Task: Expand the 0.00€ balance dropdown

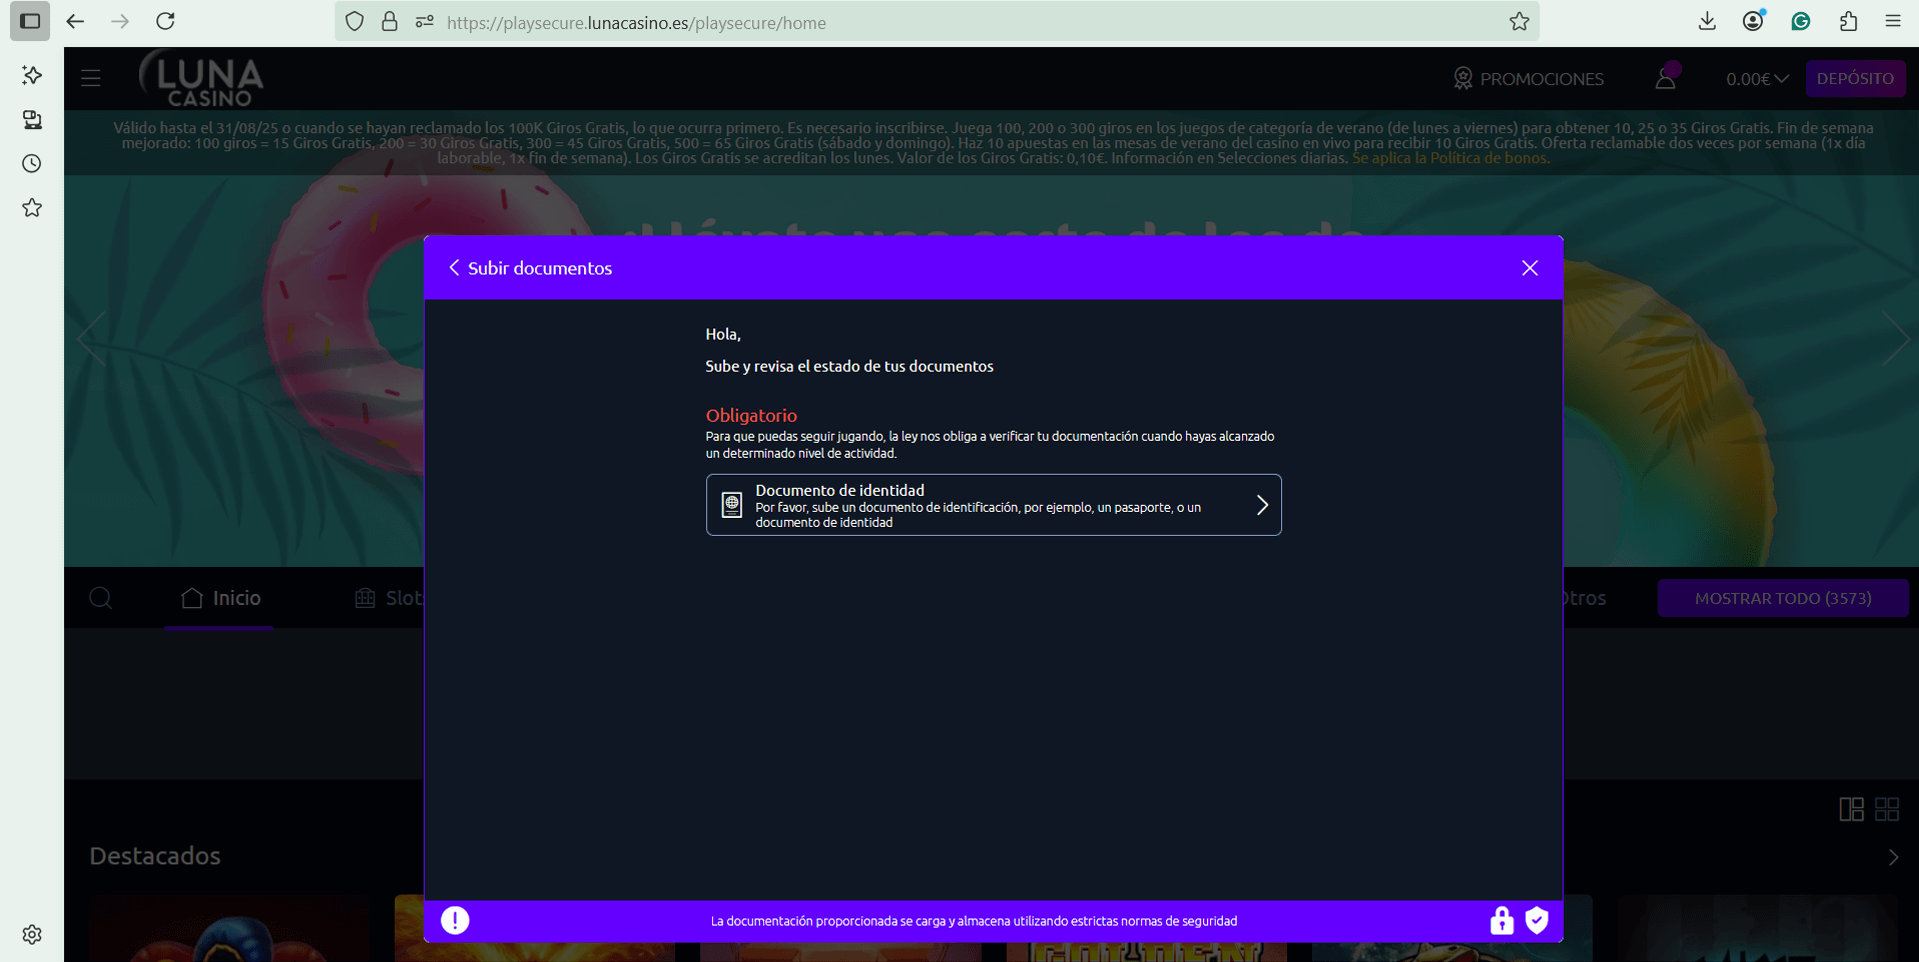Action: pos(1757,79)
